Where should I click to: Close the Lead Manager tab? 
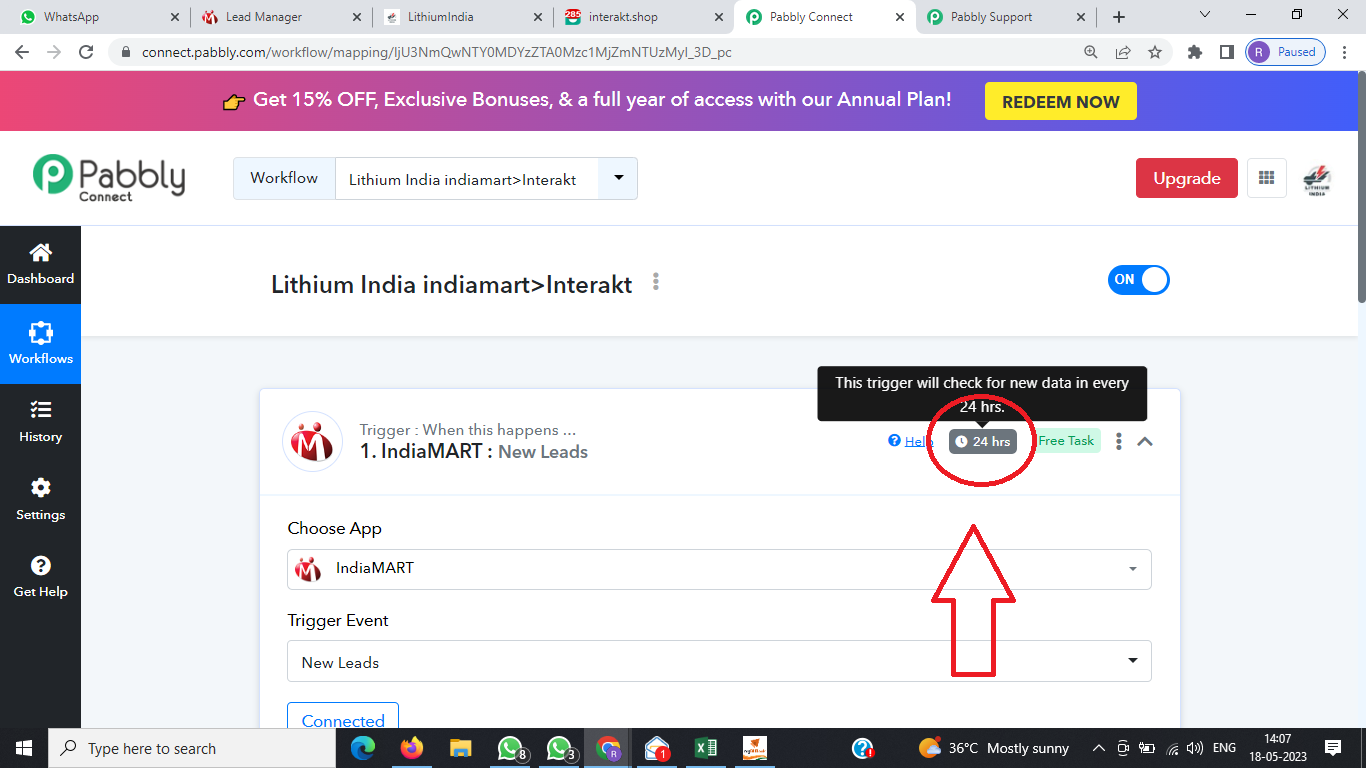tap(355, 17)
